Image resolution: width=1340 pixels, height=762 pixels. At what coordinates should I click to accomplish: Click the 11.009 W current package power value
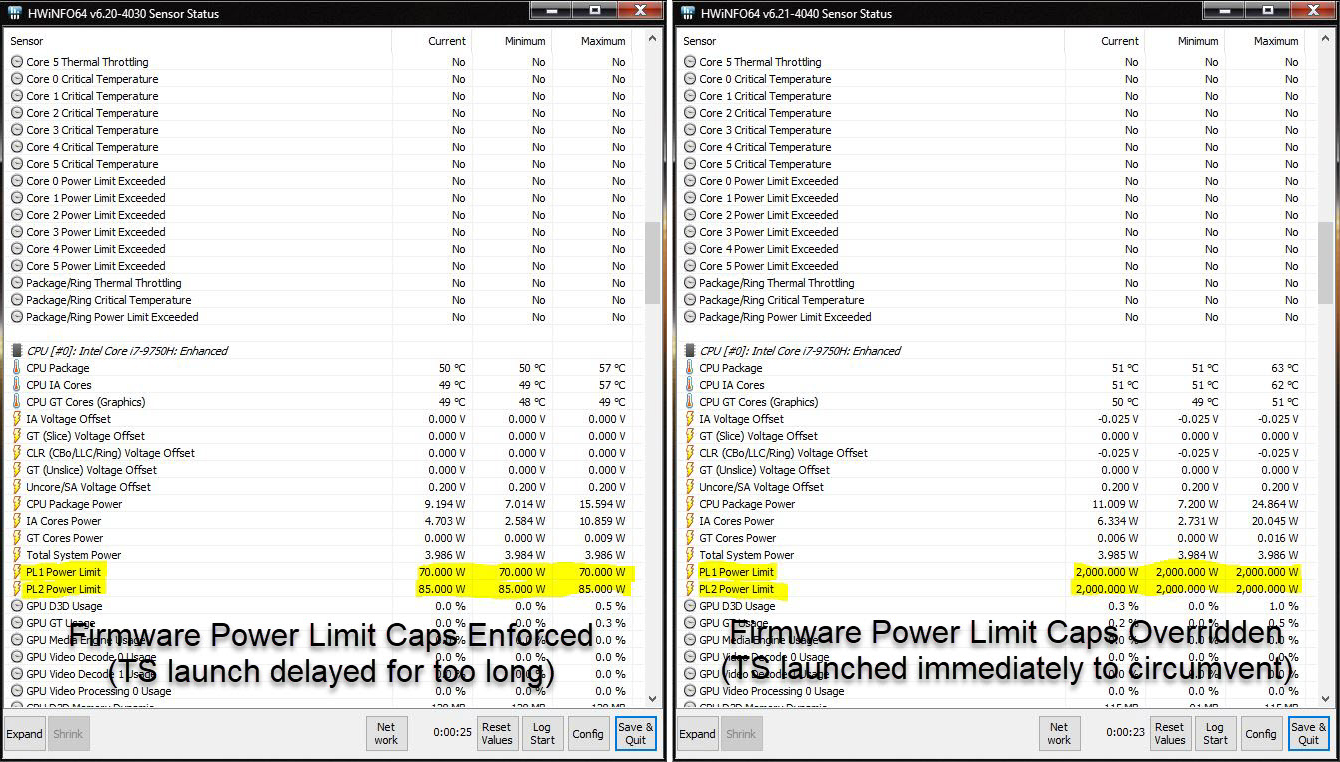tap(1115, 504)
